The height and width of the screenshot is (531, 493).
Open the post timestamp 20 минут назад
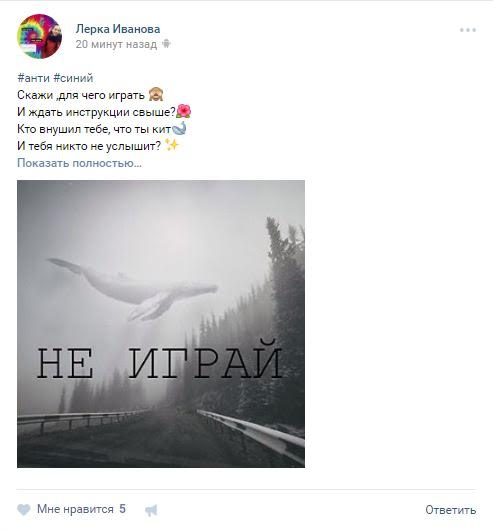[116, 44]
